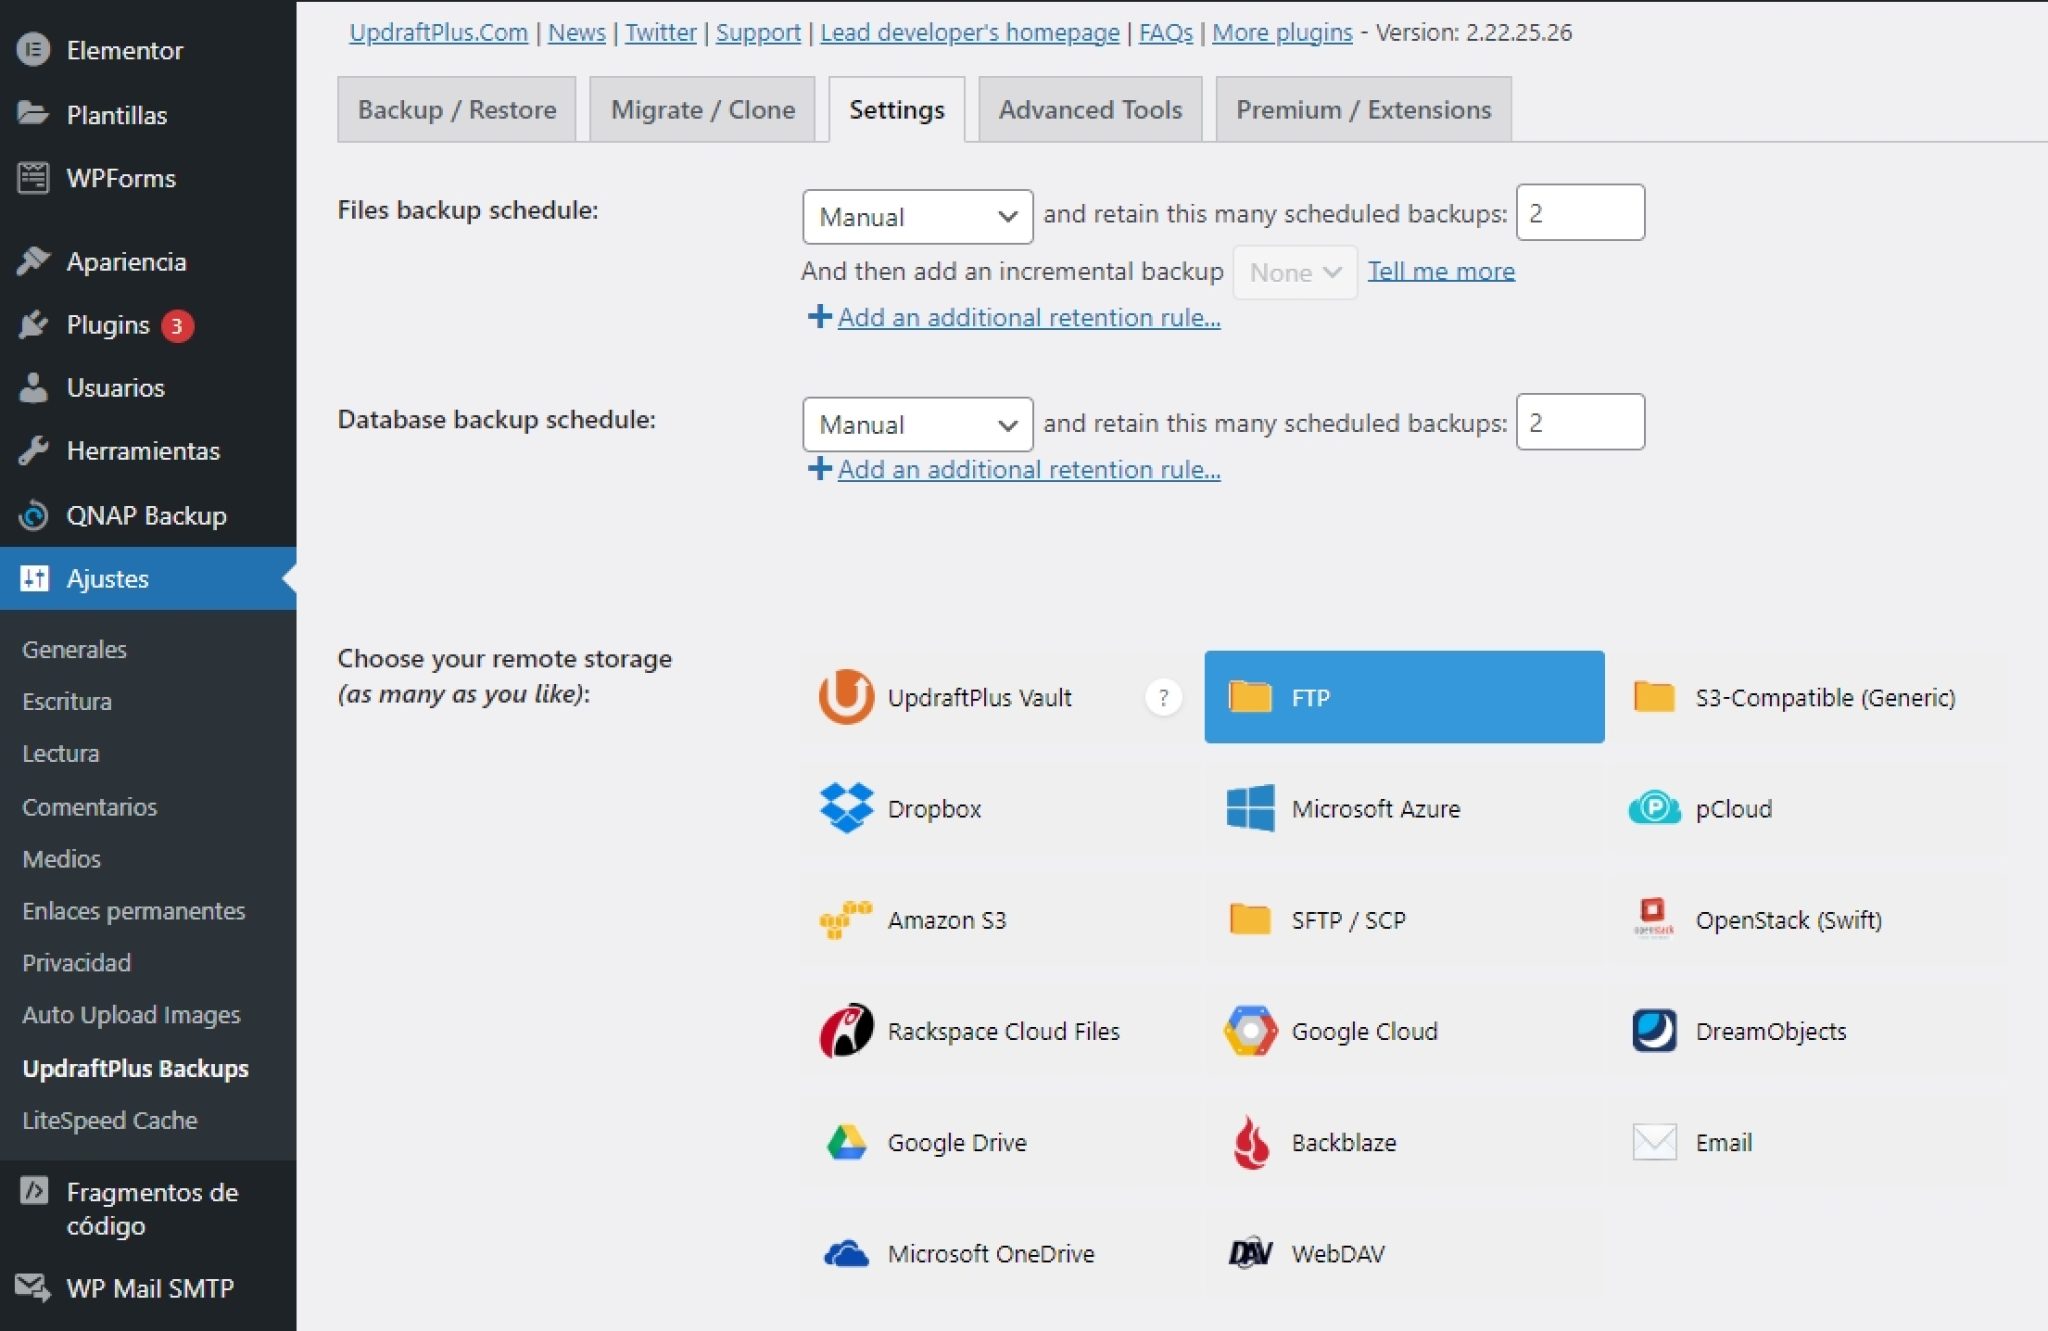
Task: Deselect the highlighted FTP storage option
Action: click(x=1310, y=697)
